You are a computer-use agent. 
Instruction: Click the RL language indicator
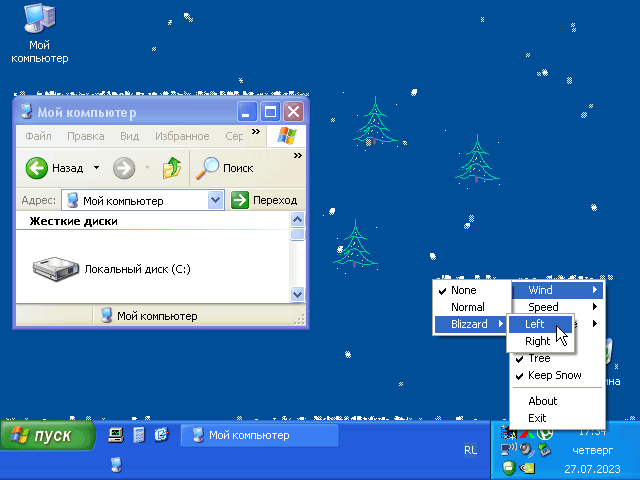pos(470,450)
